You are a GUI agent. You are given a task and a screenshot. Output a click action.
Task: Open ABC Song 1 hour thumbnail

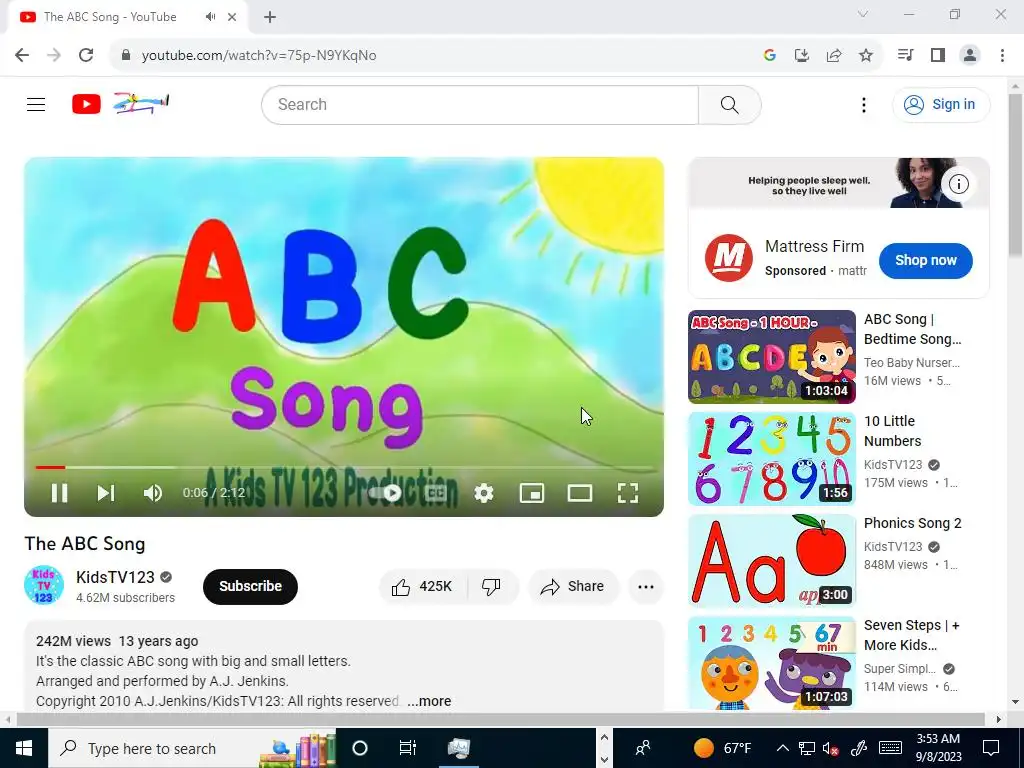point(771,357)
